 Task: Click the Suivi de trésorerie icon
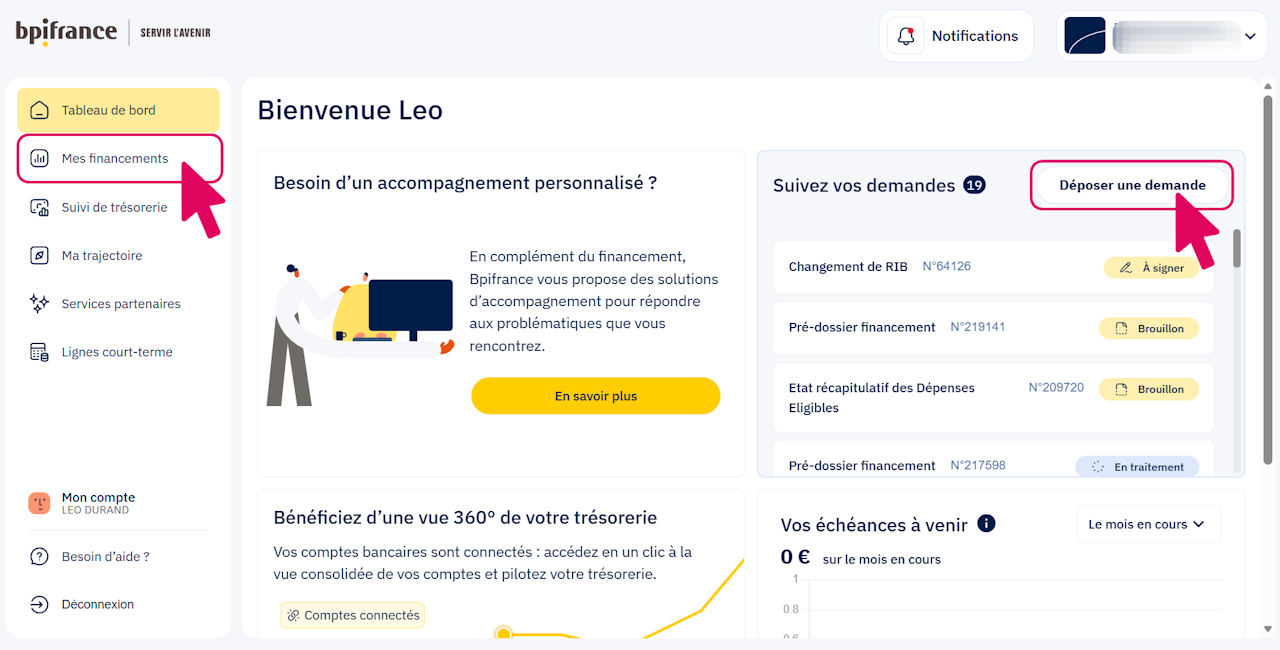coord(39,207)
